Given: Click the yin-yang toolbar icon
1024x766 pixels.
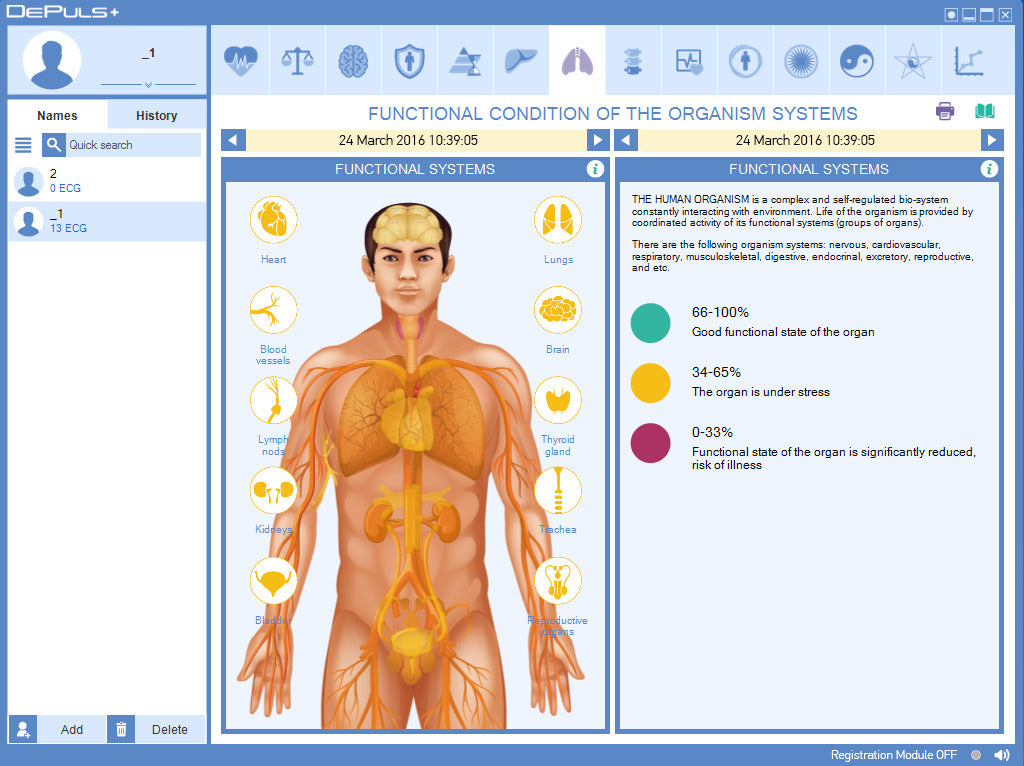Looking at the screenshot, I should coord(857,61).
